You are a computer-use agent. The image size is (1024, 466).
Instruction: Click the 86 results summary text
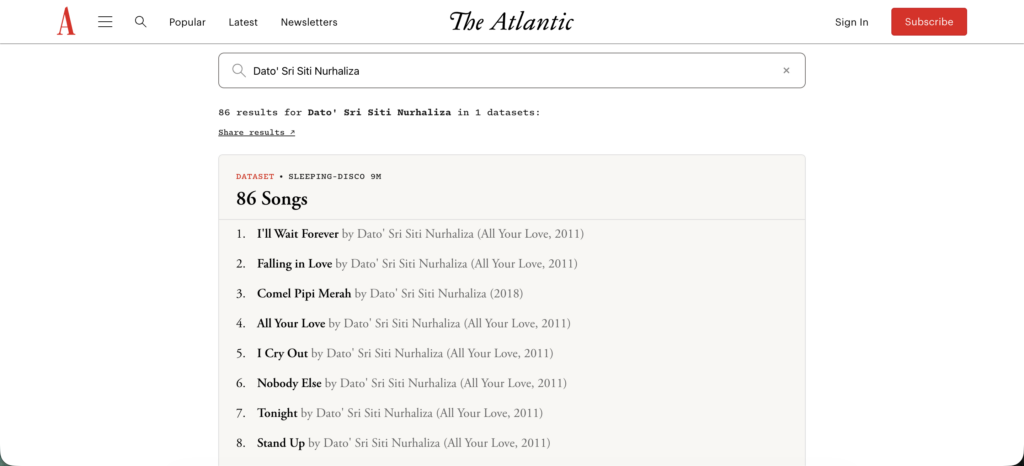(379, 112)
